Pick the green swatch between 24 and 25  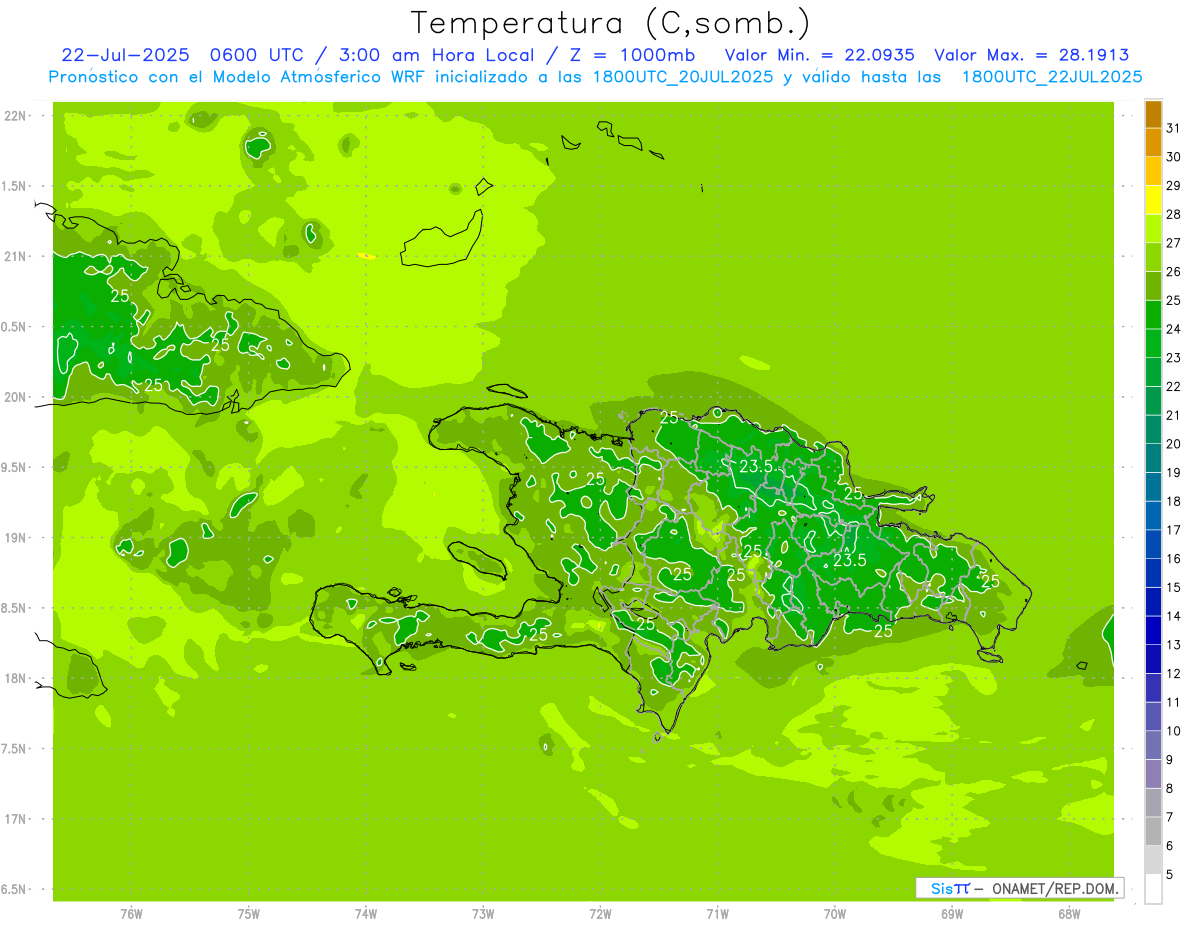coord(1153,315)
